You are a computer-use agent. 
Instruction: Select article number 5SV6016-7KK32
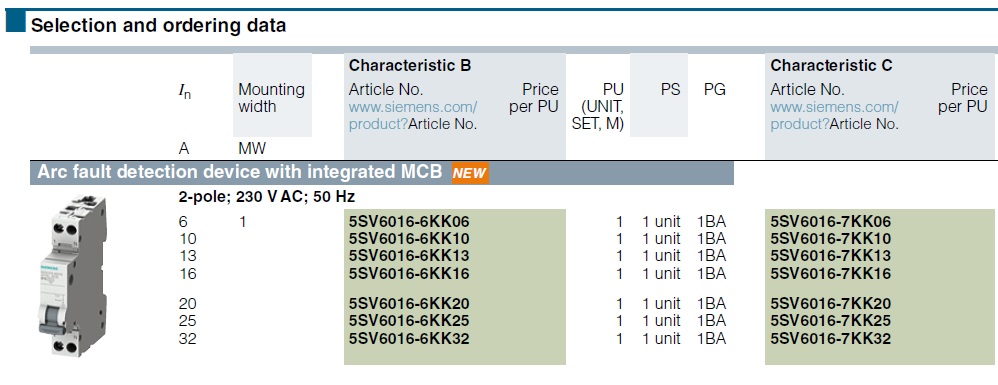click(x=831, y=338)
